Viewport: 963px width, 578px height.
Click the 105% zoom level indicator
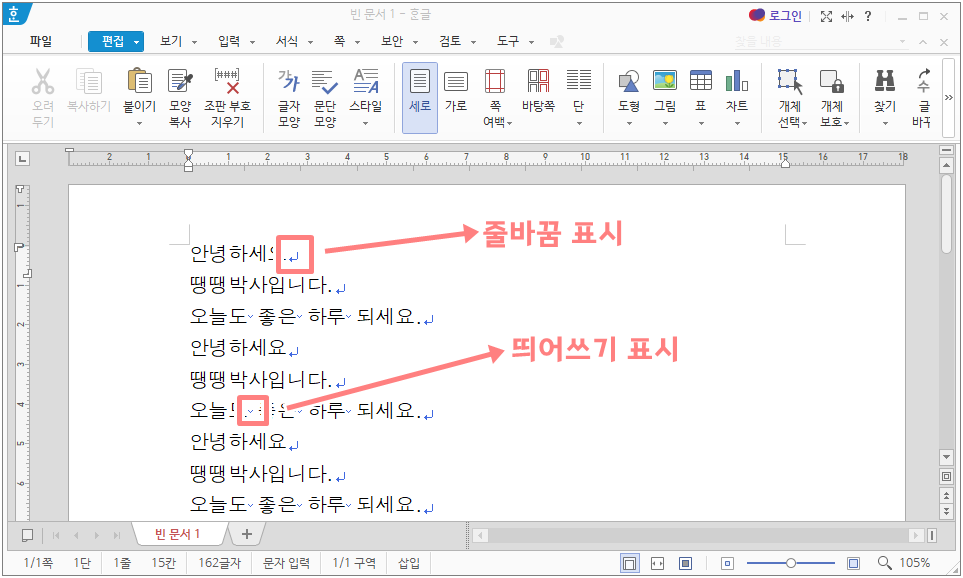pos(914,563)
